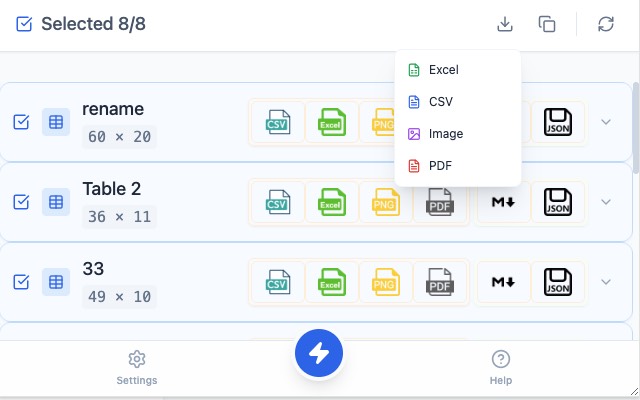This screenshot has height=400, width=640.
Task: Click the blue lightning bolt button
Action: (x=319, y=353)
